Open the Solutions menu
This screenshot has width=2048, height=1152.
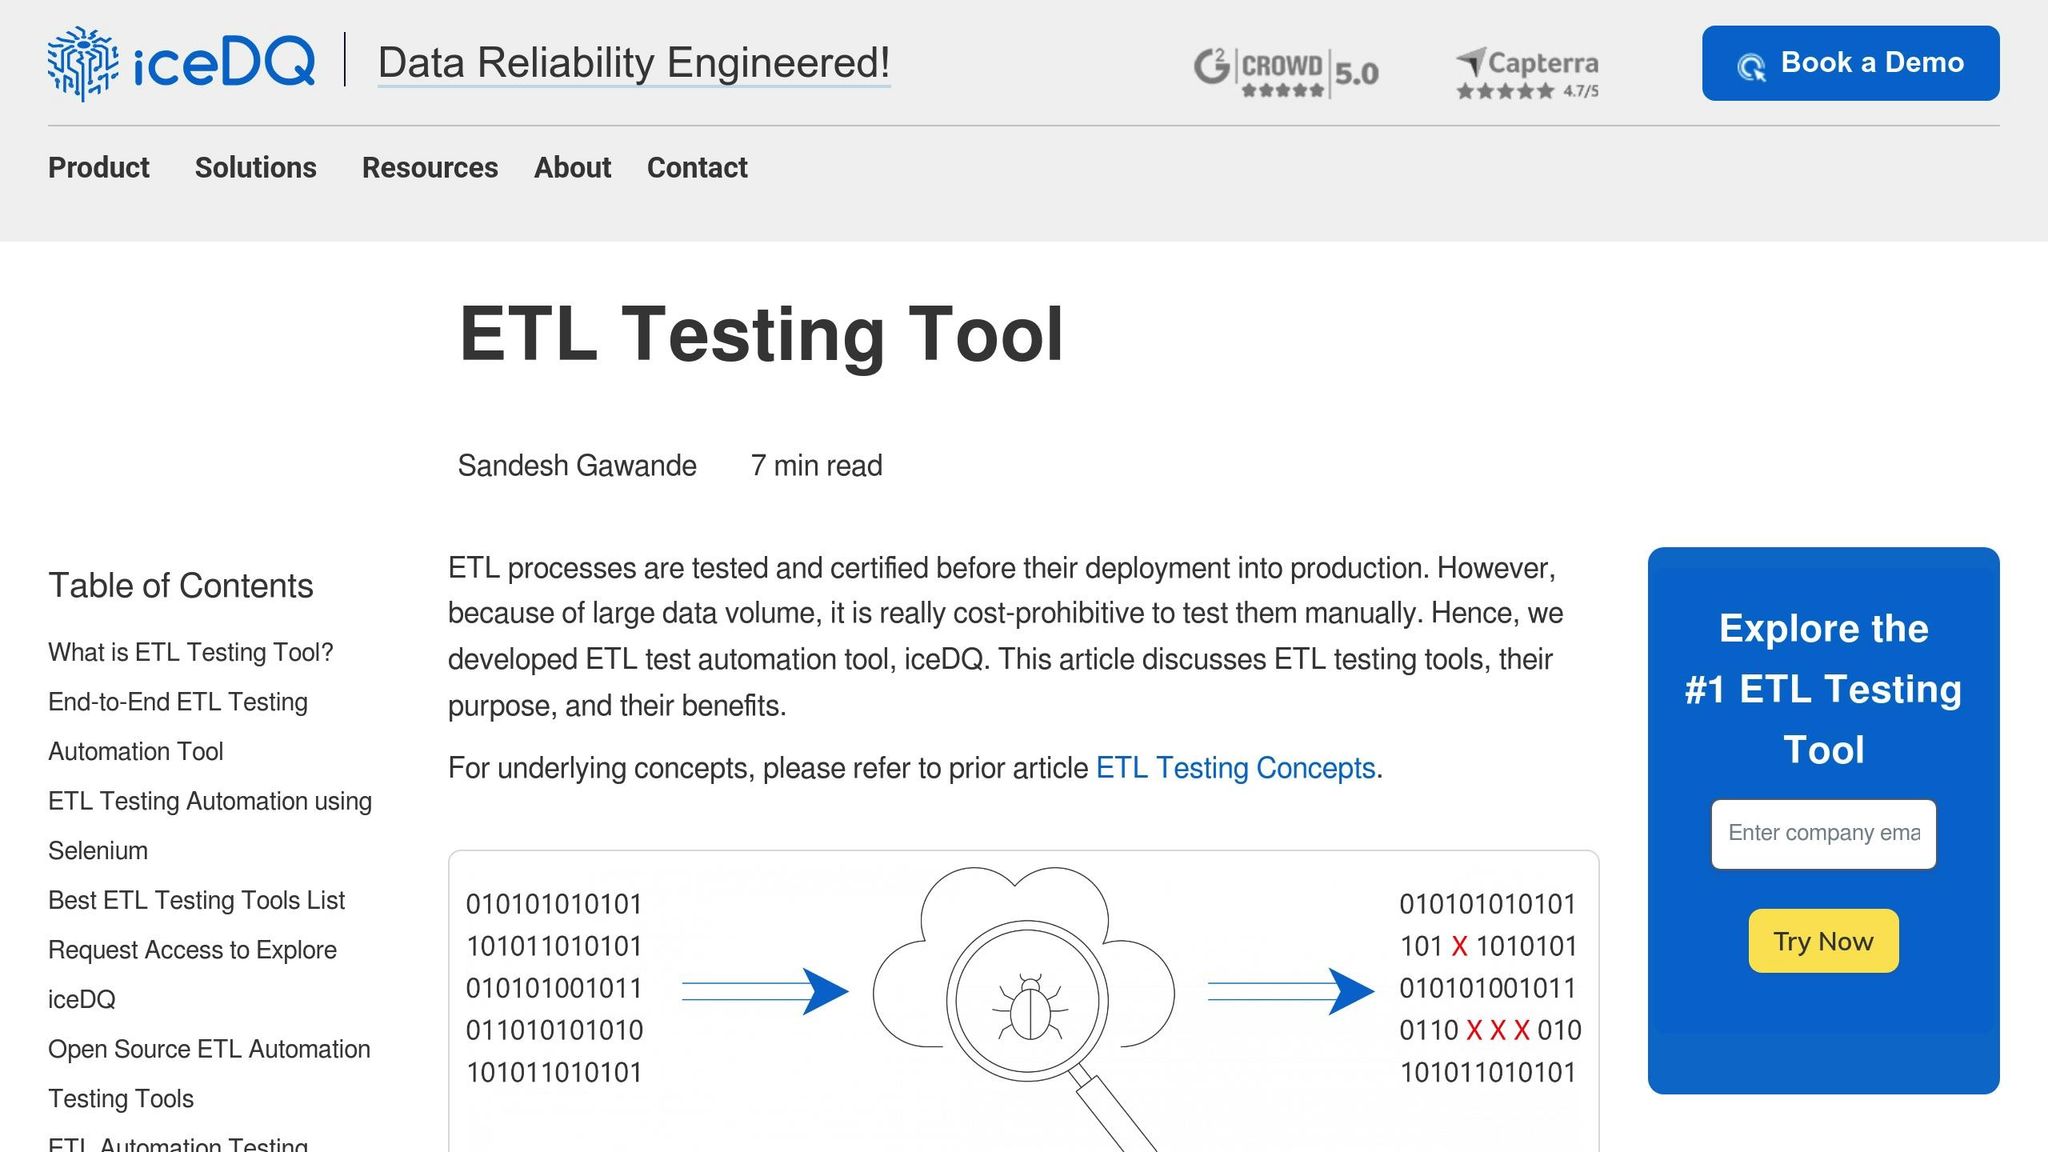pyautogui.click(x=255, y=168)
